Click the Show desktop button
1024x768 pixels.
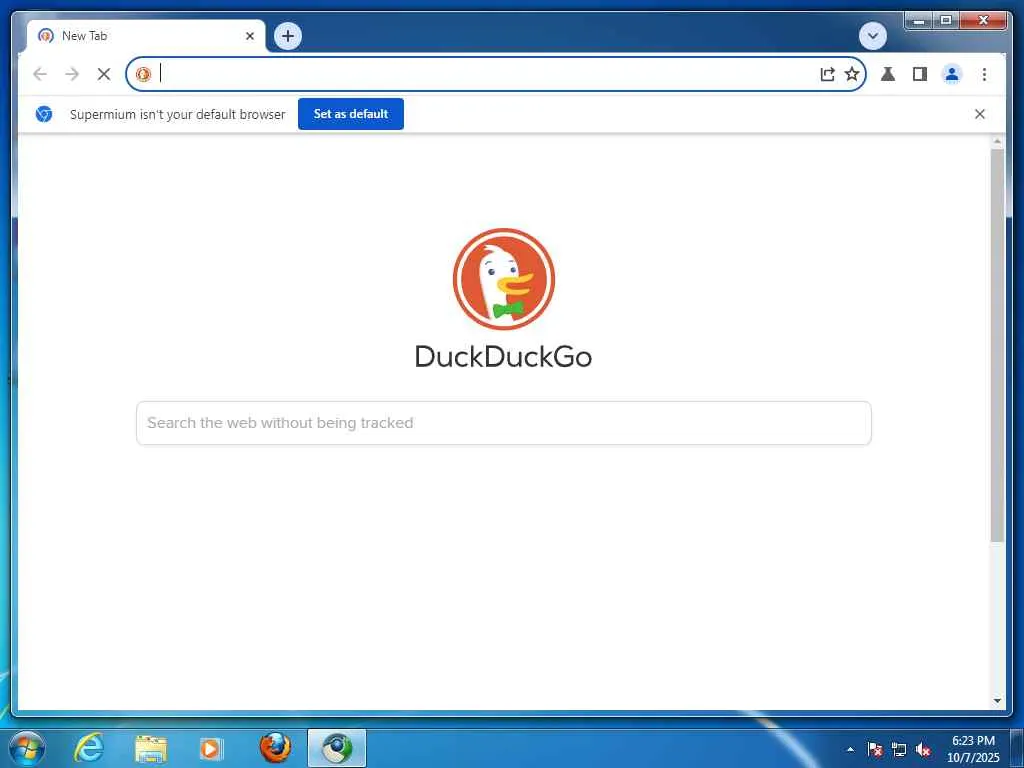coord(1017,749)
